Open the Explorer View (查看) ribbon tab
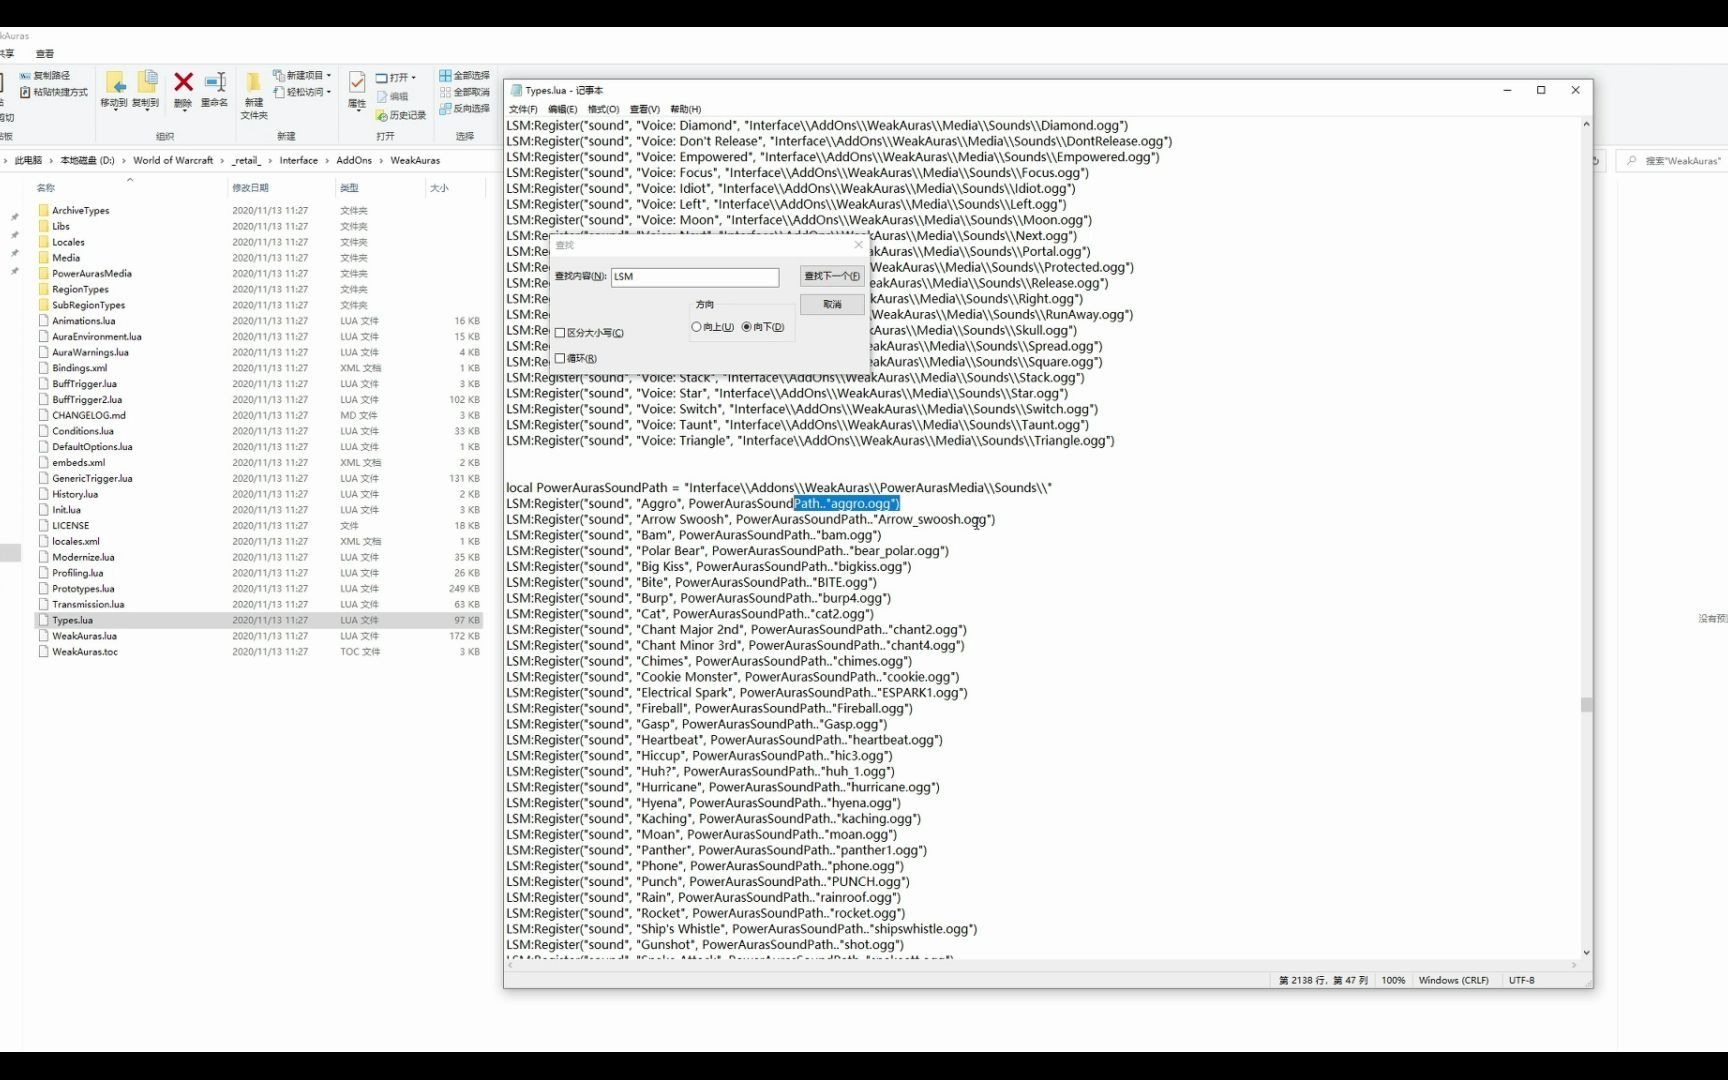Viewport: 1728px width, 1080px height. click(45, 54)
